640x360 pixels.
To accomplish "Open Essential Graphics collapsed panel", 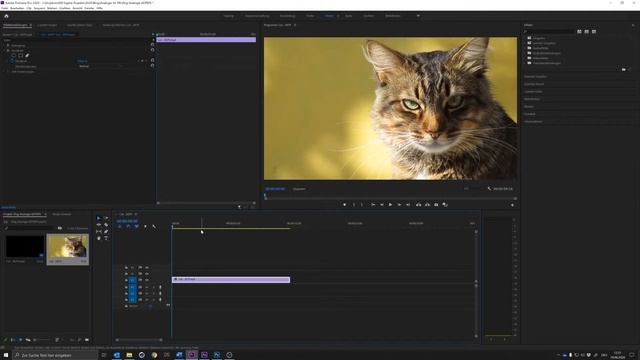I will point(535,76).
